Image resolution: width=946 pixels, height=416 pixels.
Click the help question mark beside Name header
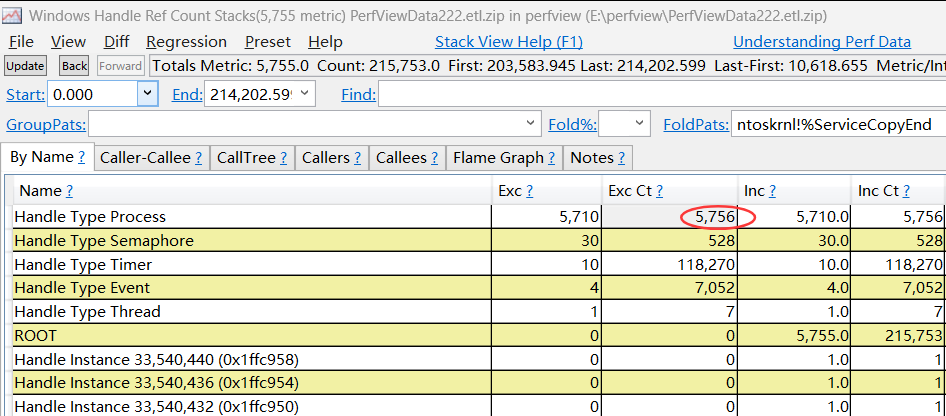pos(69,191)
